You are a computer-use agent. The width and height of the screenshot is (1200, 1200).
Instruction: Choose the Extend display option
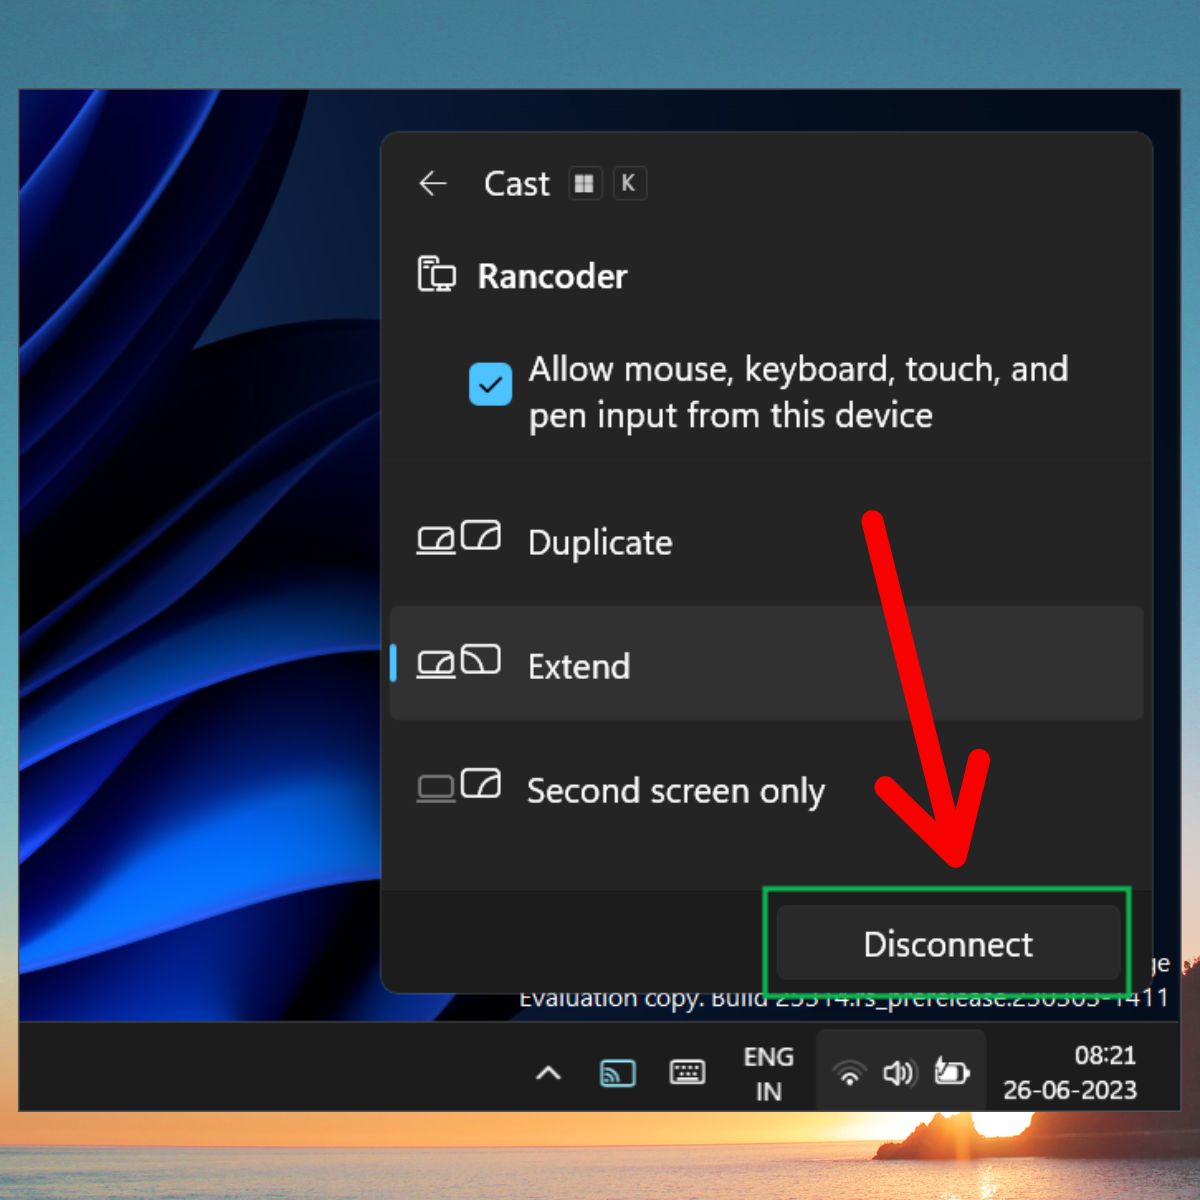[766, 663]
